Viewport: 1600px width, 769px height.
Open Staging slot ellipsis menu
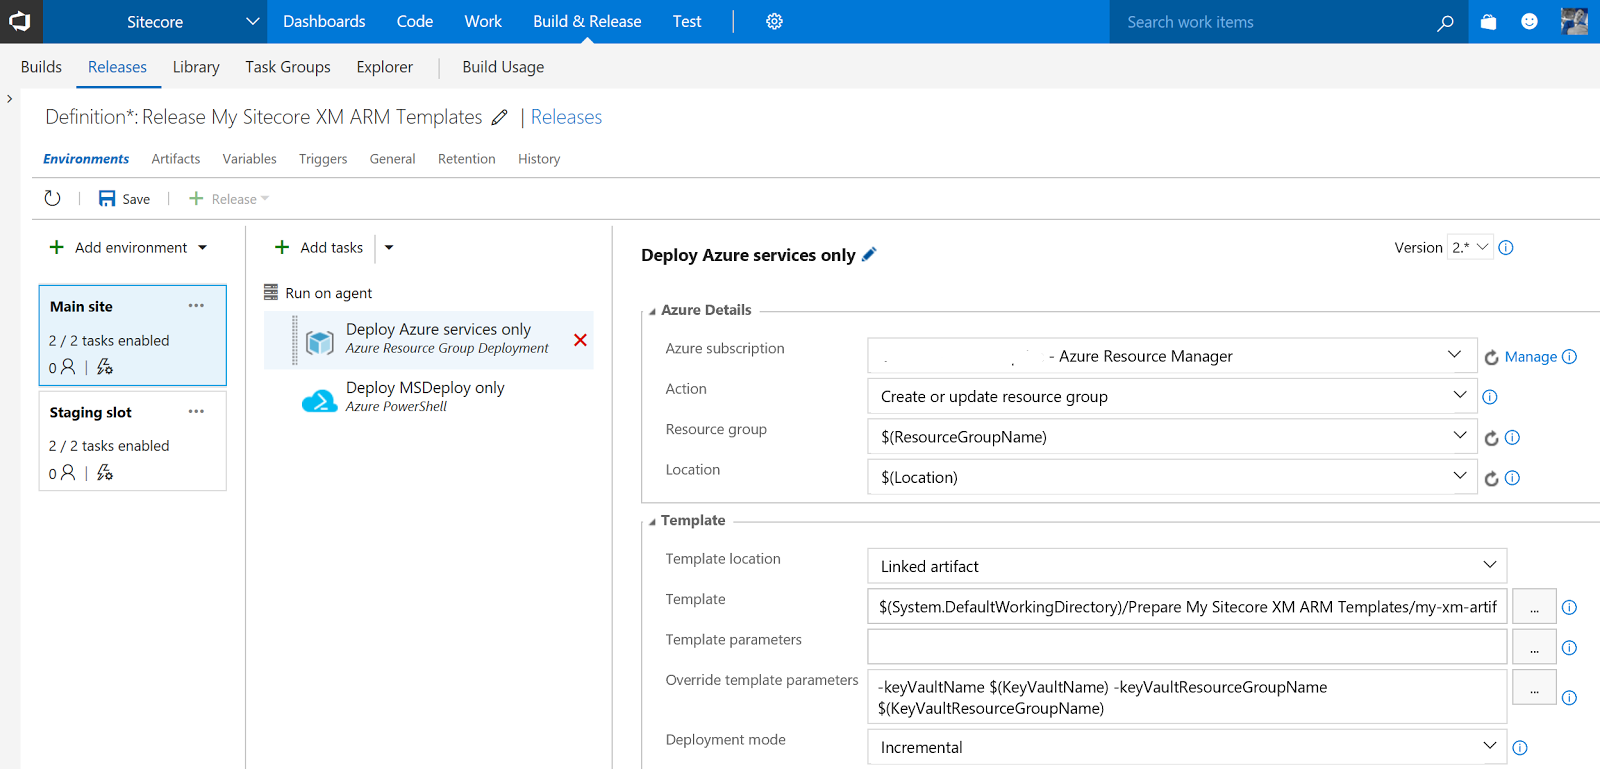(196, 412)
